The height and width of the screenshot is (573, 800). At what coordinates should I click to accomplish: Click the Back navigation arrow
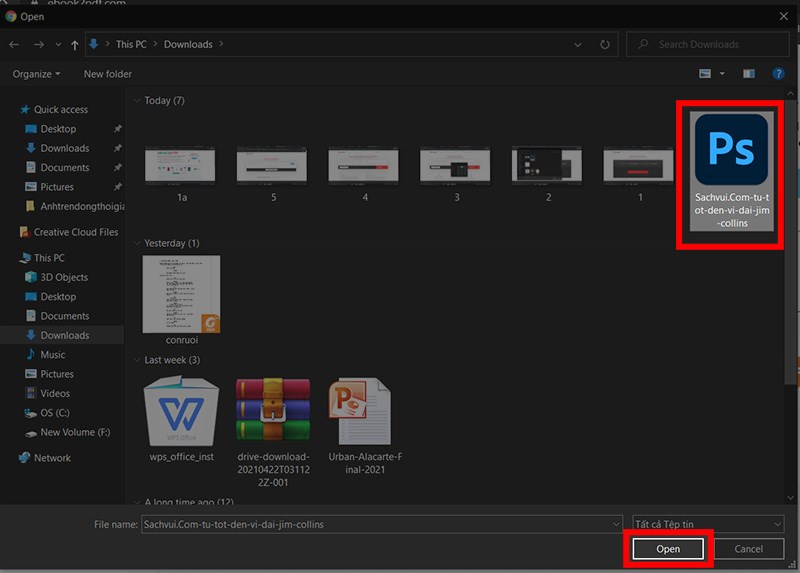[x=14, y=45]
